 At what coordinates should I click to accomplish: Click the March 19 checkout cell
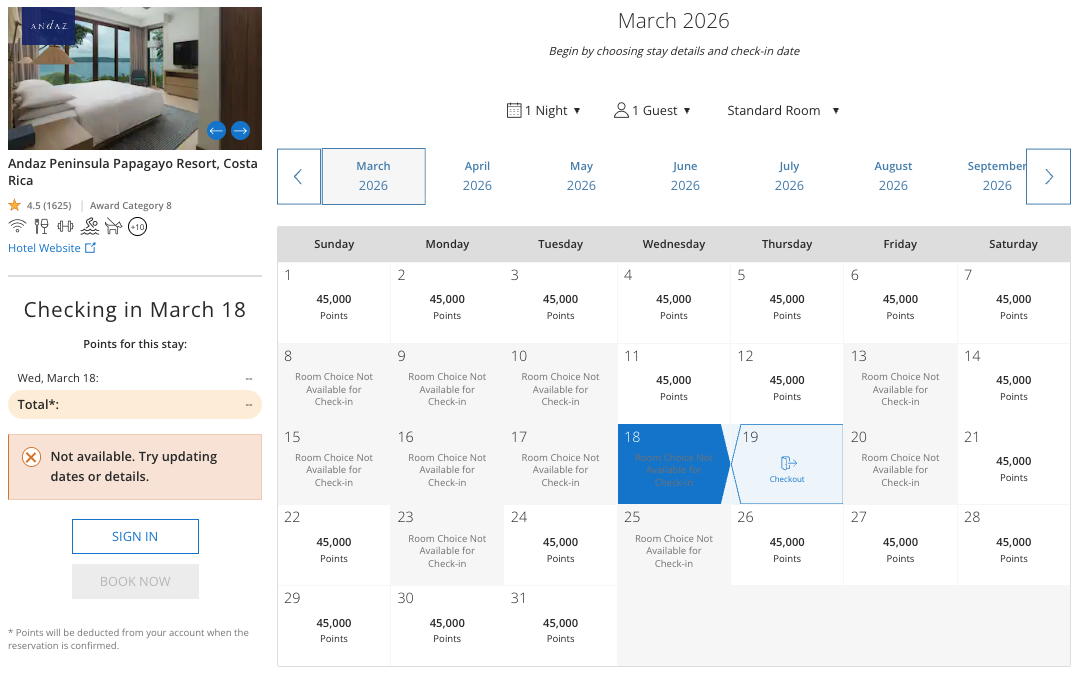(x=788, y=464)
